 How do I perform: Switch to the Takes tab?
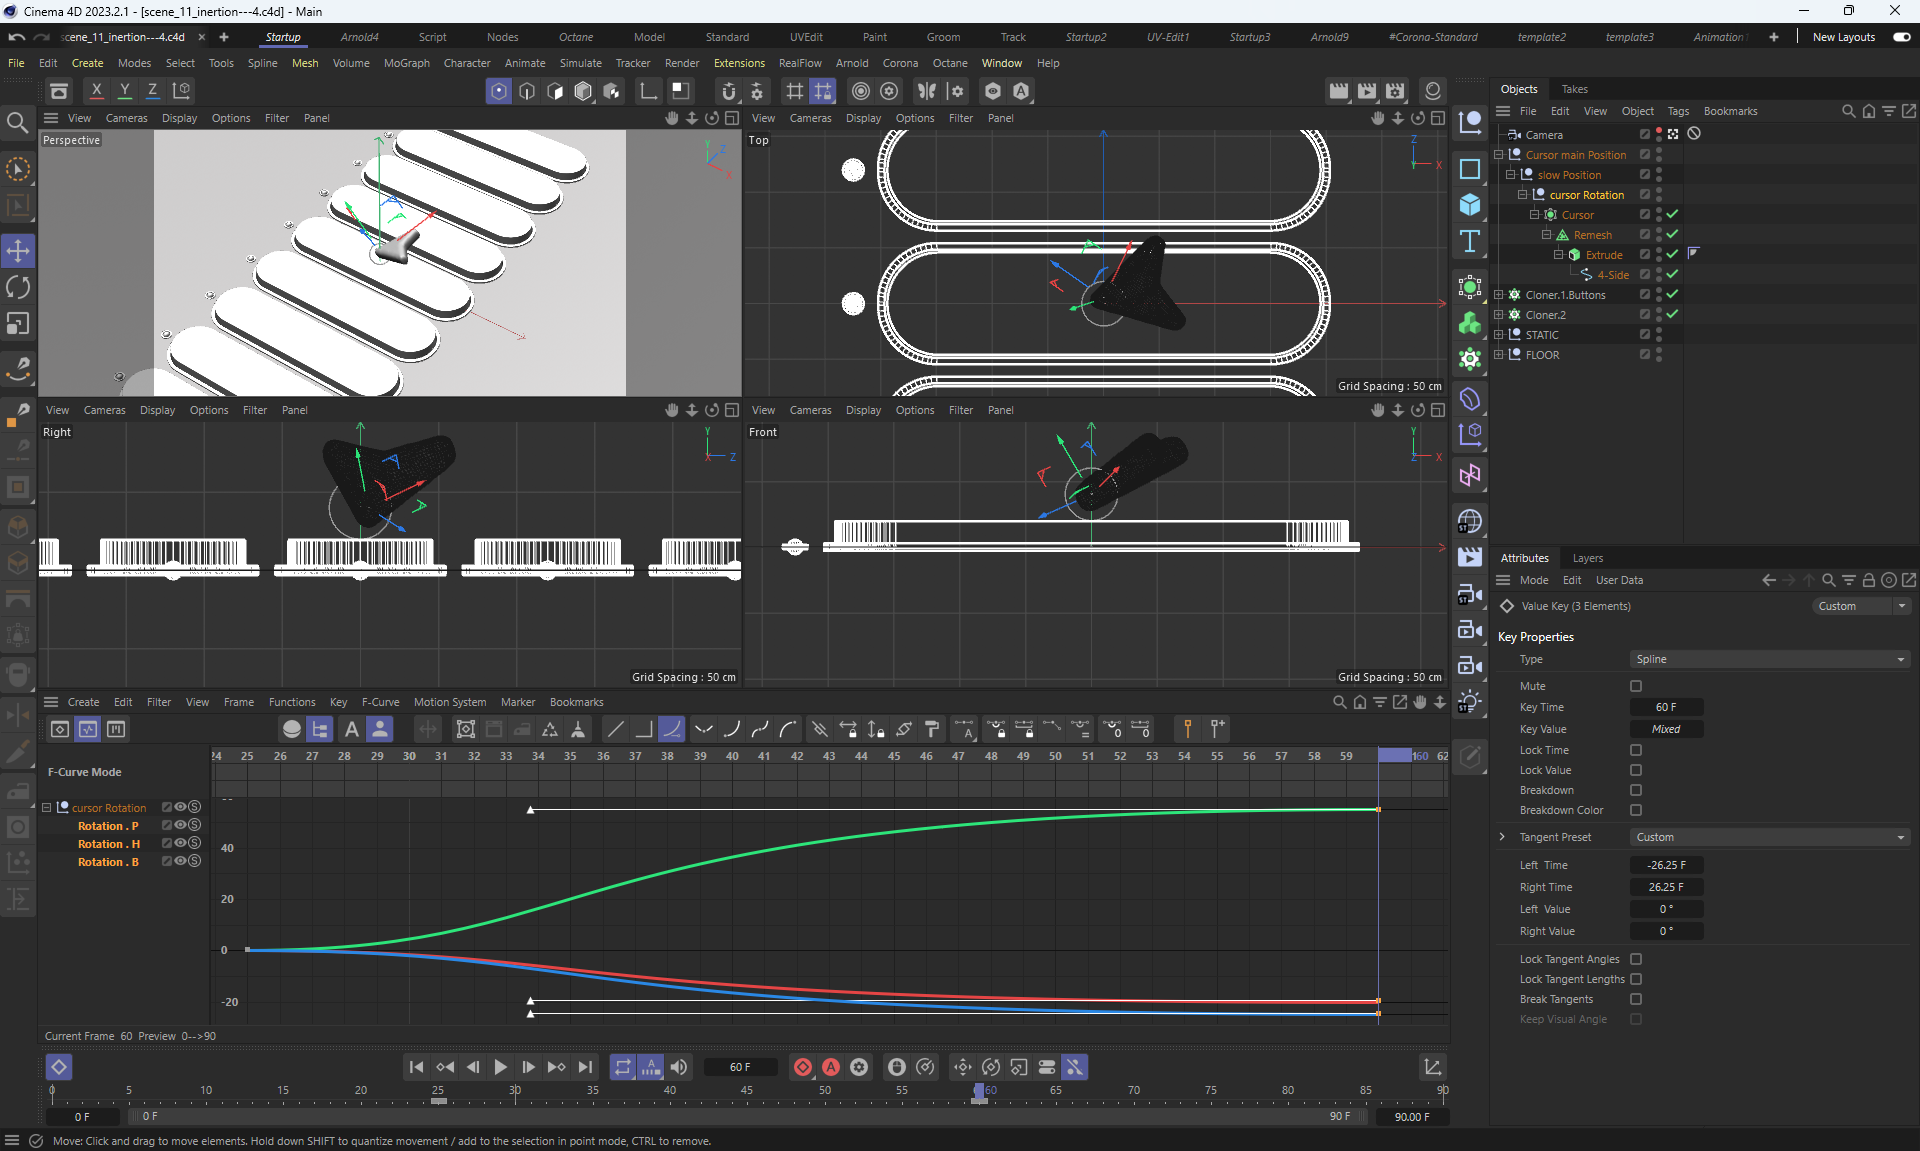coord(1574,89)
